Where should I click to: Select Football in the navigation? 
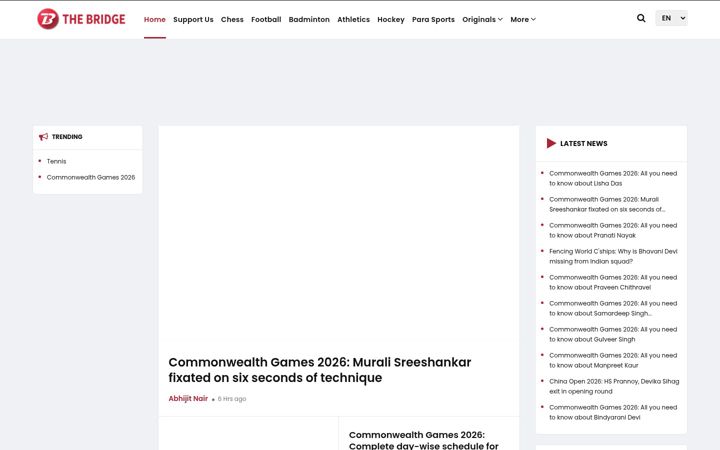click(x=266, y=19)
